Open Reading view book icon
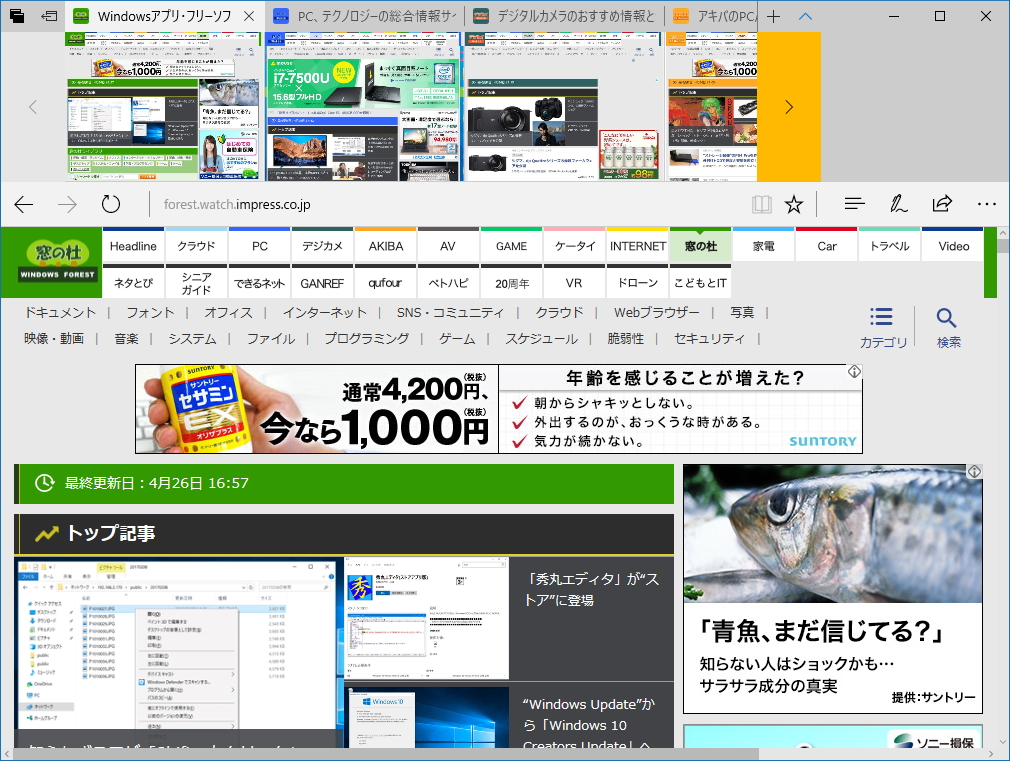 click(x=761, y=205)
